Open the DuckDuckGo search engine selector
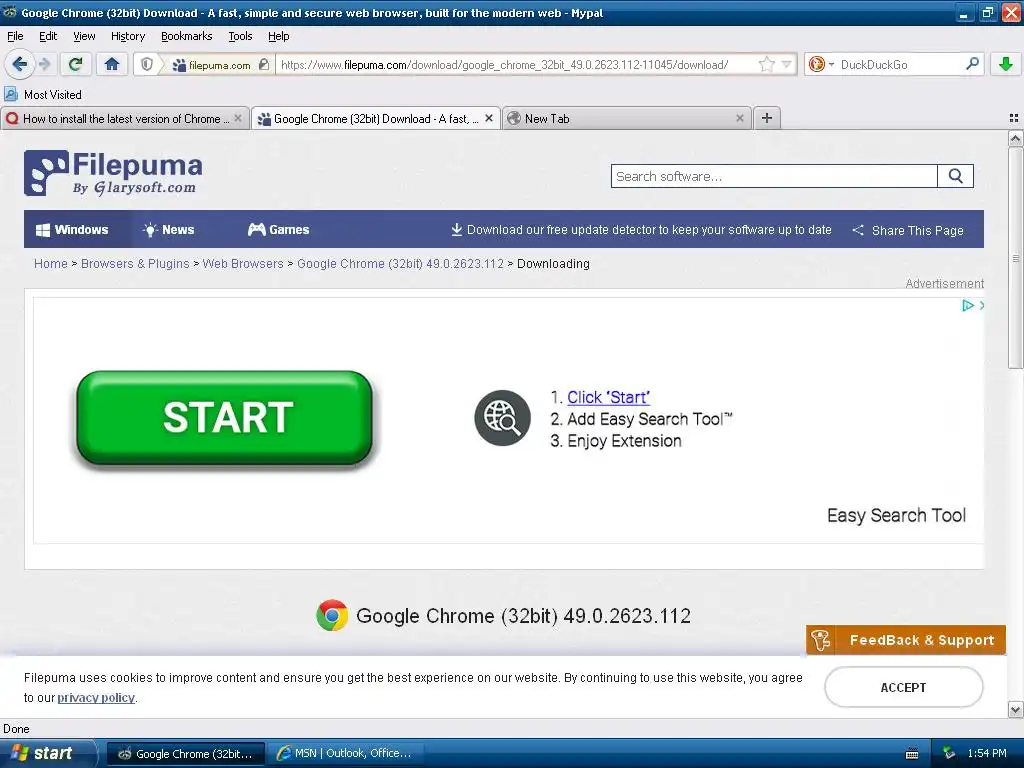 click(821, 64)
